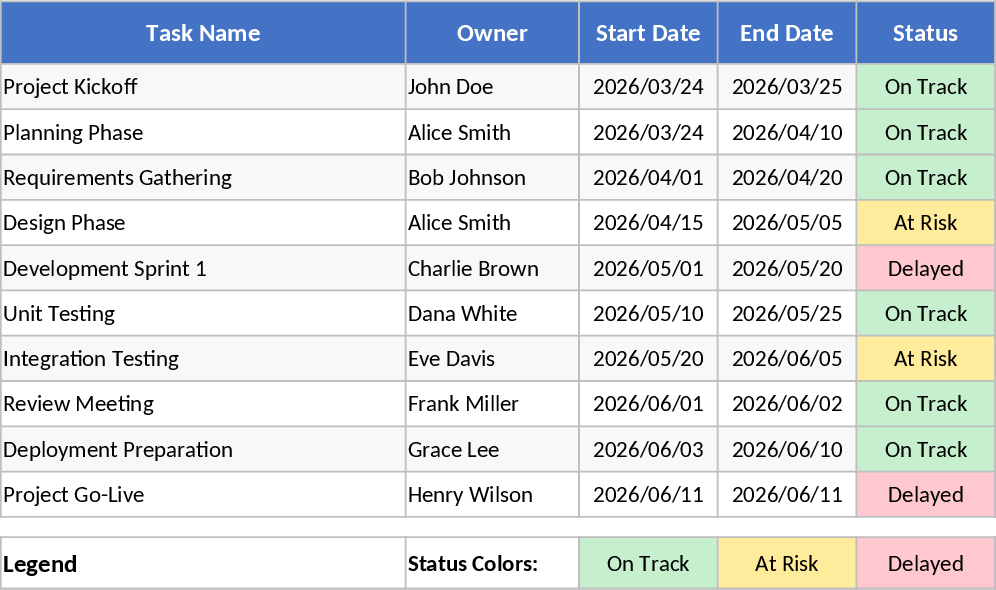Screen dimensions: 996x590
Task: Select the At Risk legend swatch
Action: coord(786,563)
